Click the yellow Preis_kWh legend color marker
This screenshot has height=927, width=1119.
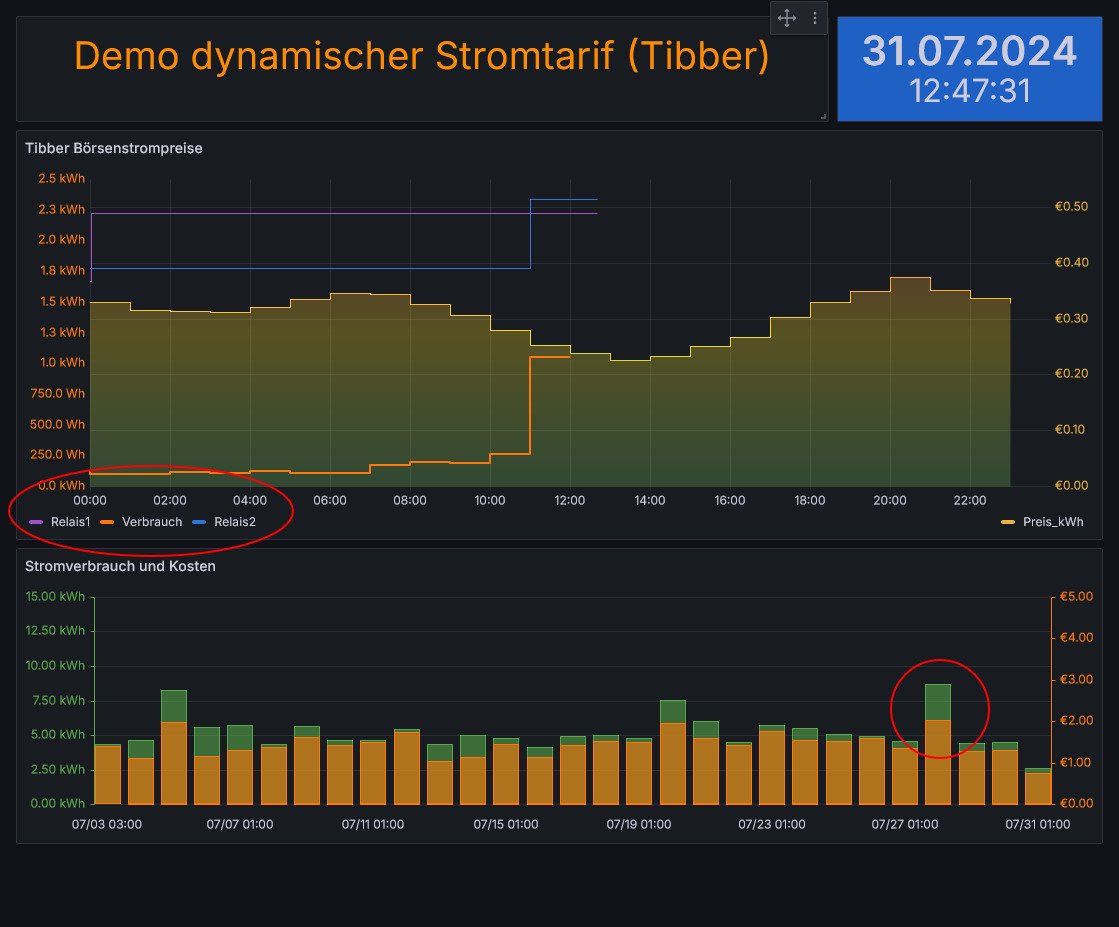point(1007,522)
